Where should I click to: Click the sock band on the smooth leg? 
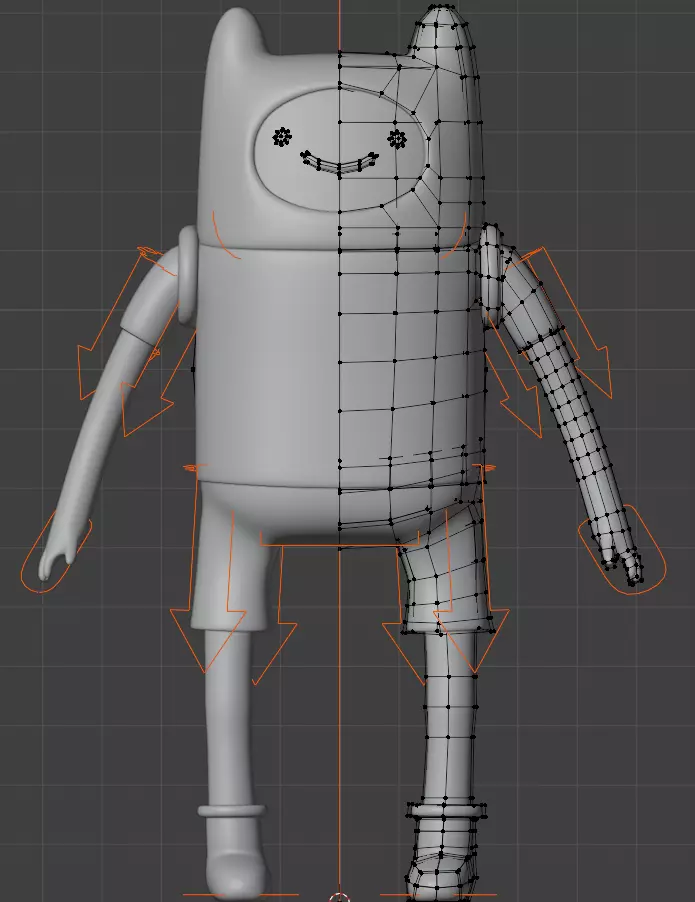coord(231,811)
